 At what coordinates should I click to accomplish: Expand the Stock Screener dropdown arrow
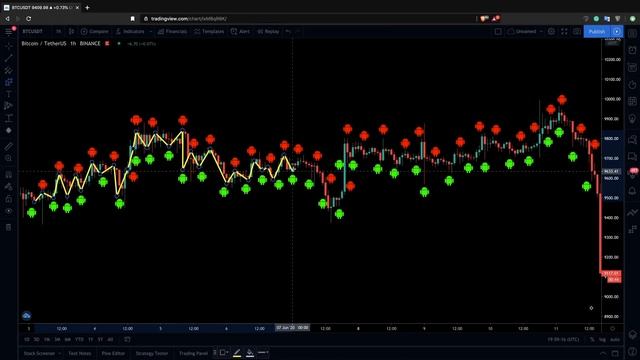pyautogui.click(x=60, y=353)
